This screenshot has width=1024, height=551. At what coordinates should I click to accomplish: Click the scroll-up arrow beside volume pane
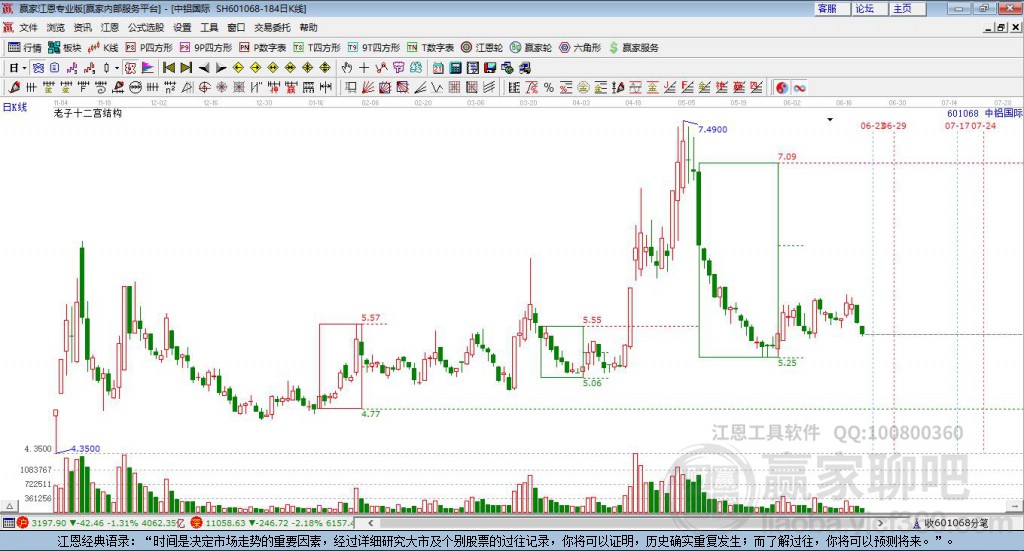(10, 506)
